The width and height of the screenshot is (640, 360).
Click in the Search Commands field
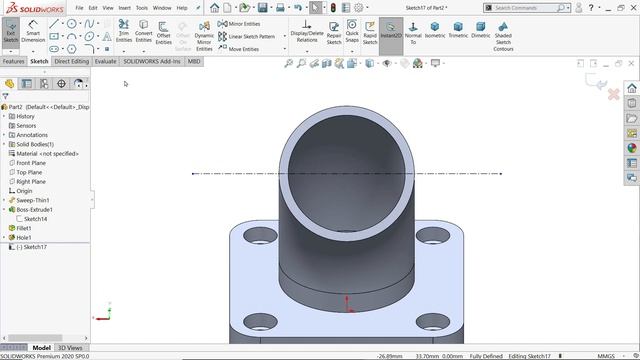tap(524, 8)
